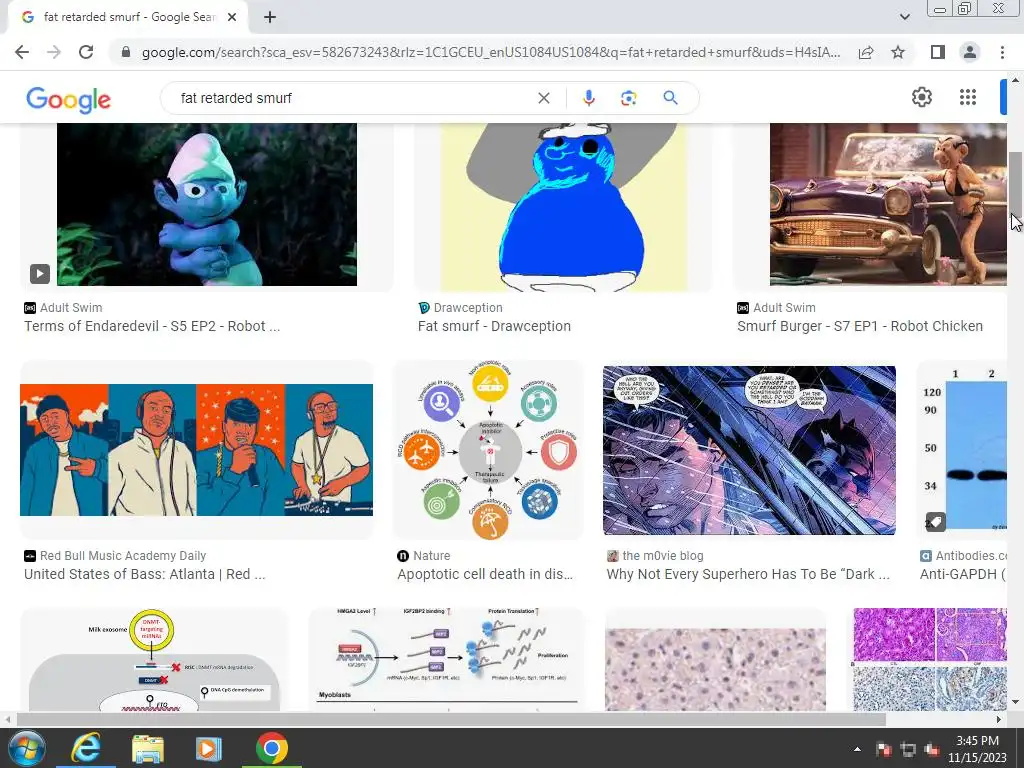Click the Chrome taskbar icon
The image size is (1024, 768).
tap(272, 748)
